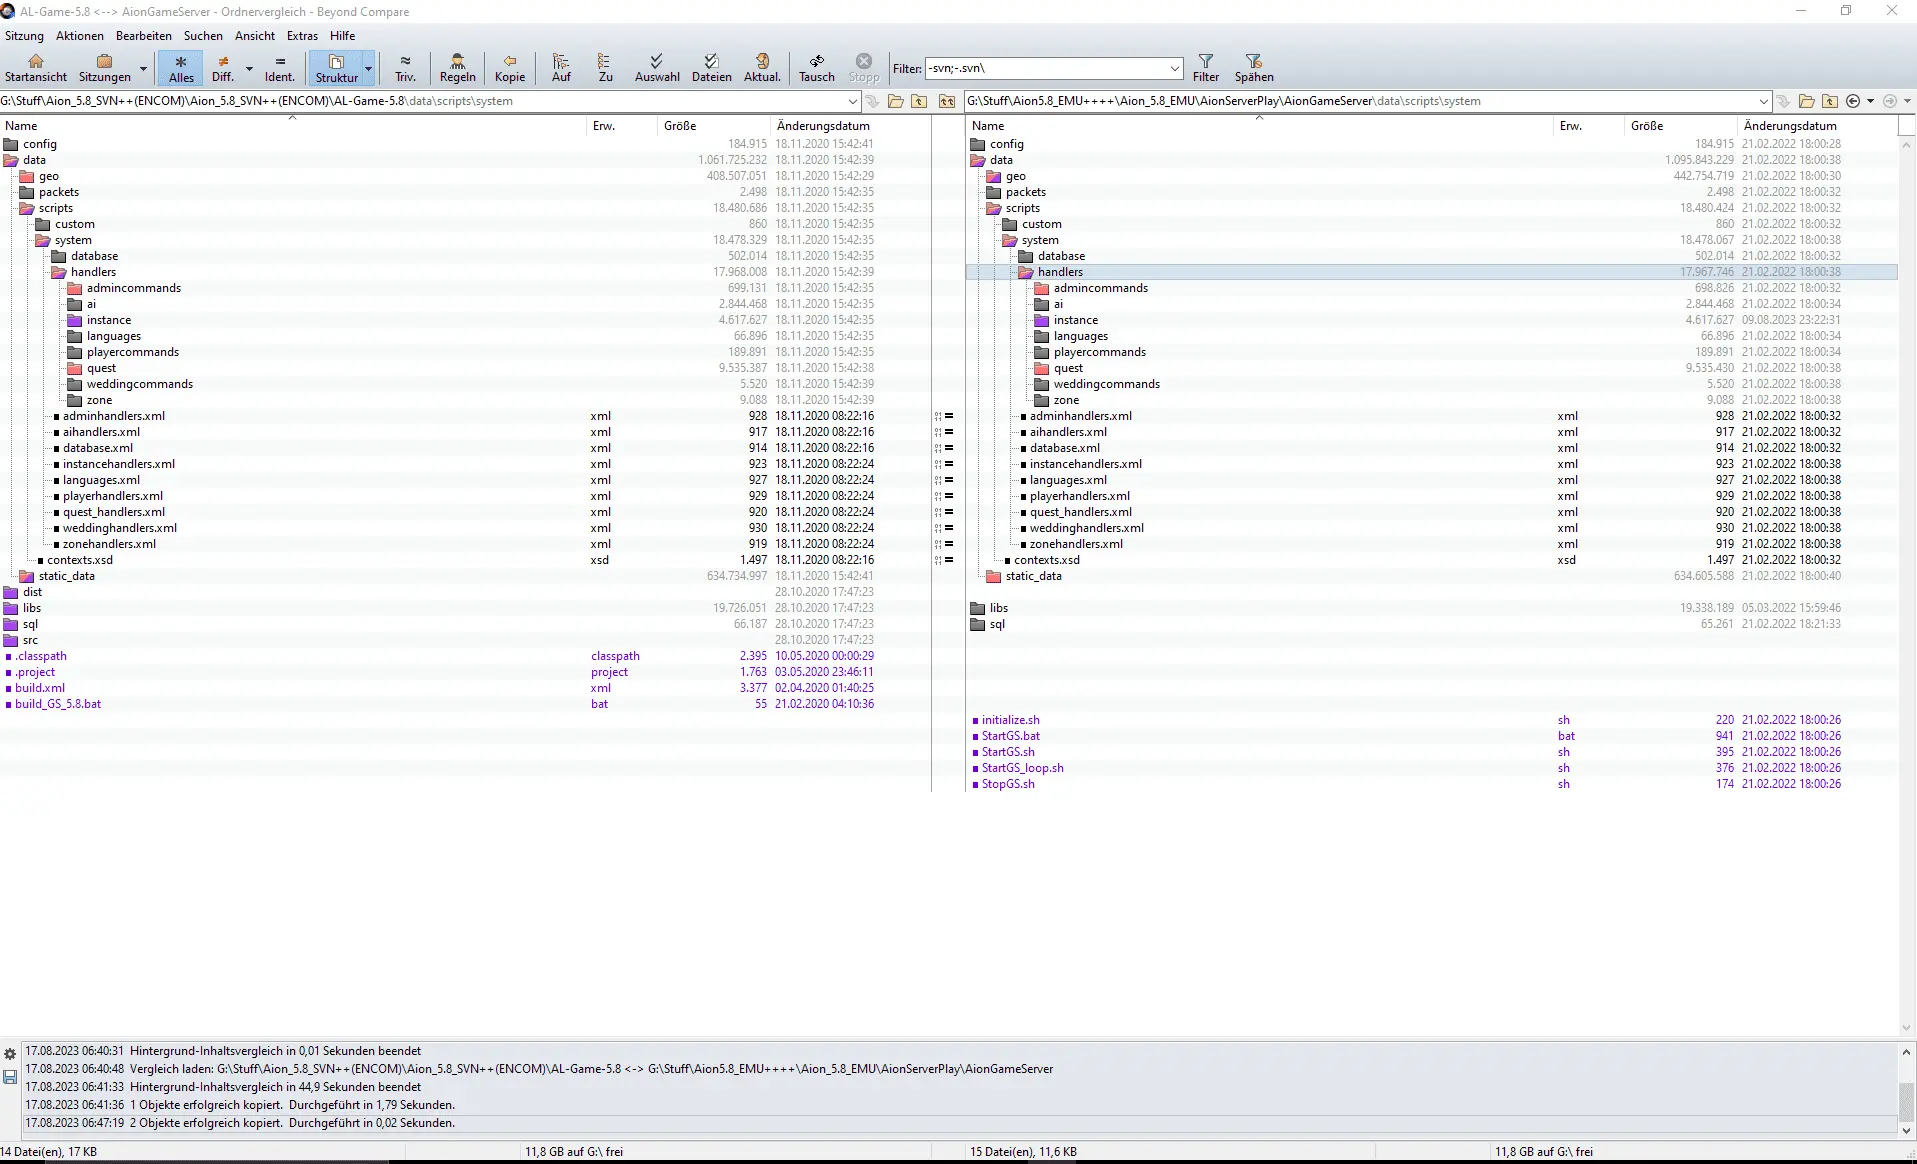Go up one level in right pane
The height and width of the screenshot is (1164, 1917).
click(x=1830, y=101)
